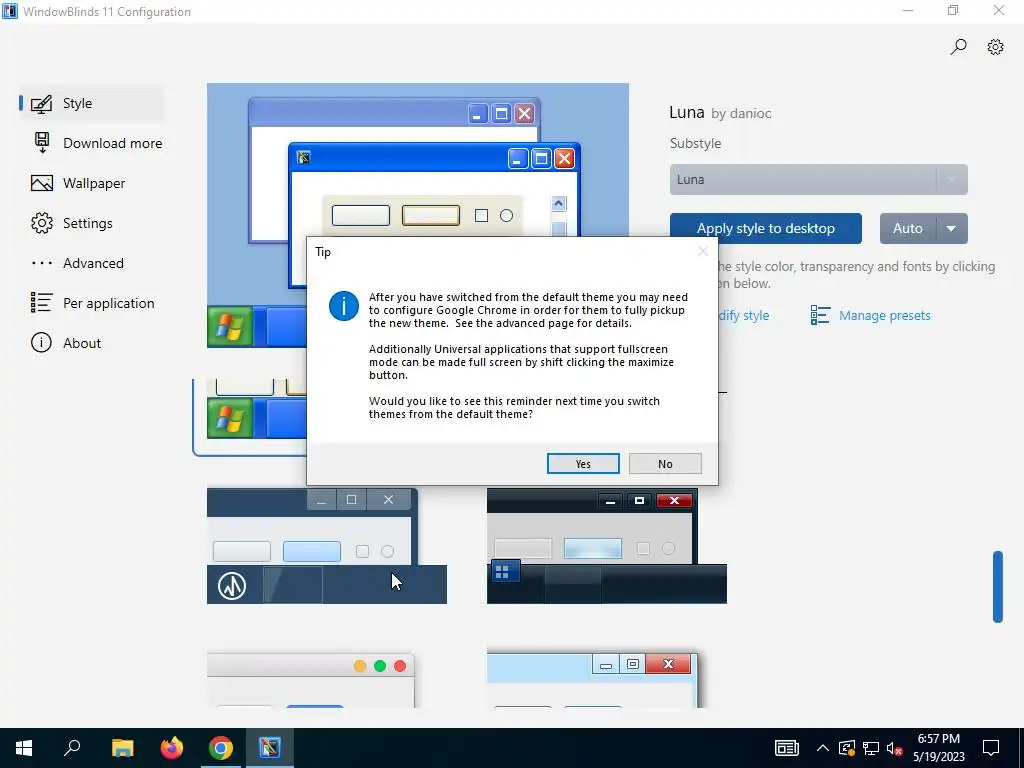1024x768 pixels.
Task: Expand the Auto dropdown arrow
Action: tap(952, 229)
